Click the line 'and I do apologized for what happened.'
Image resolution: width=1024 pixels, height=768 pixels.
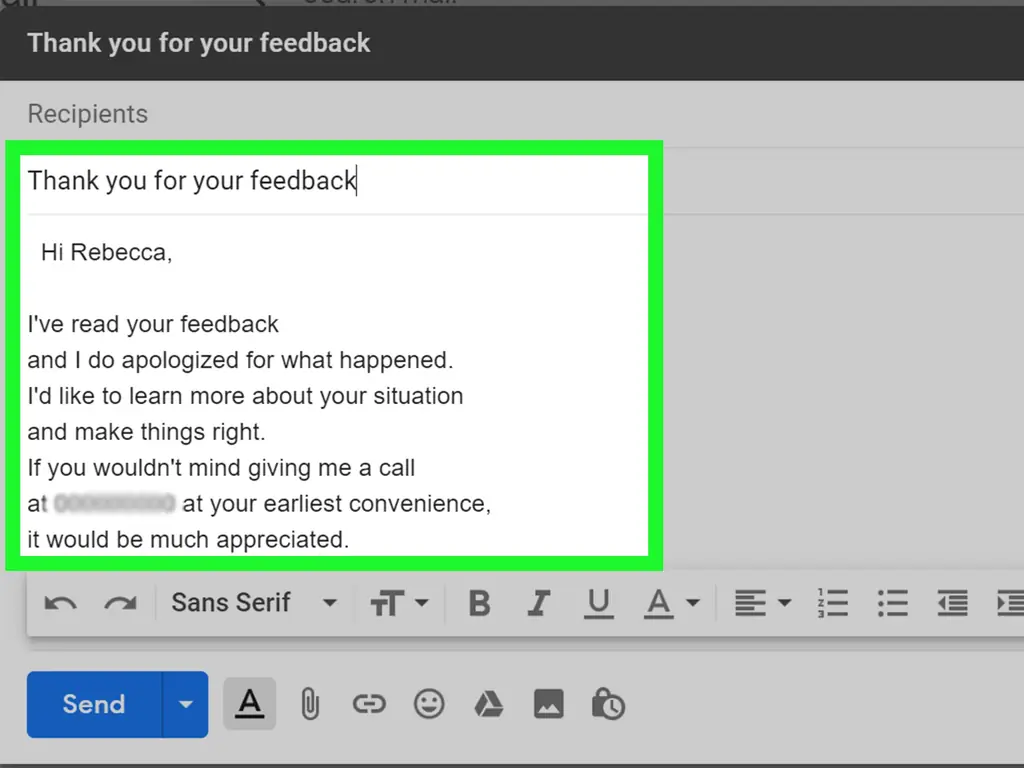240,360
